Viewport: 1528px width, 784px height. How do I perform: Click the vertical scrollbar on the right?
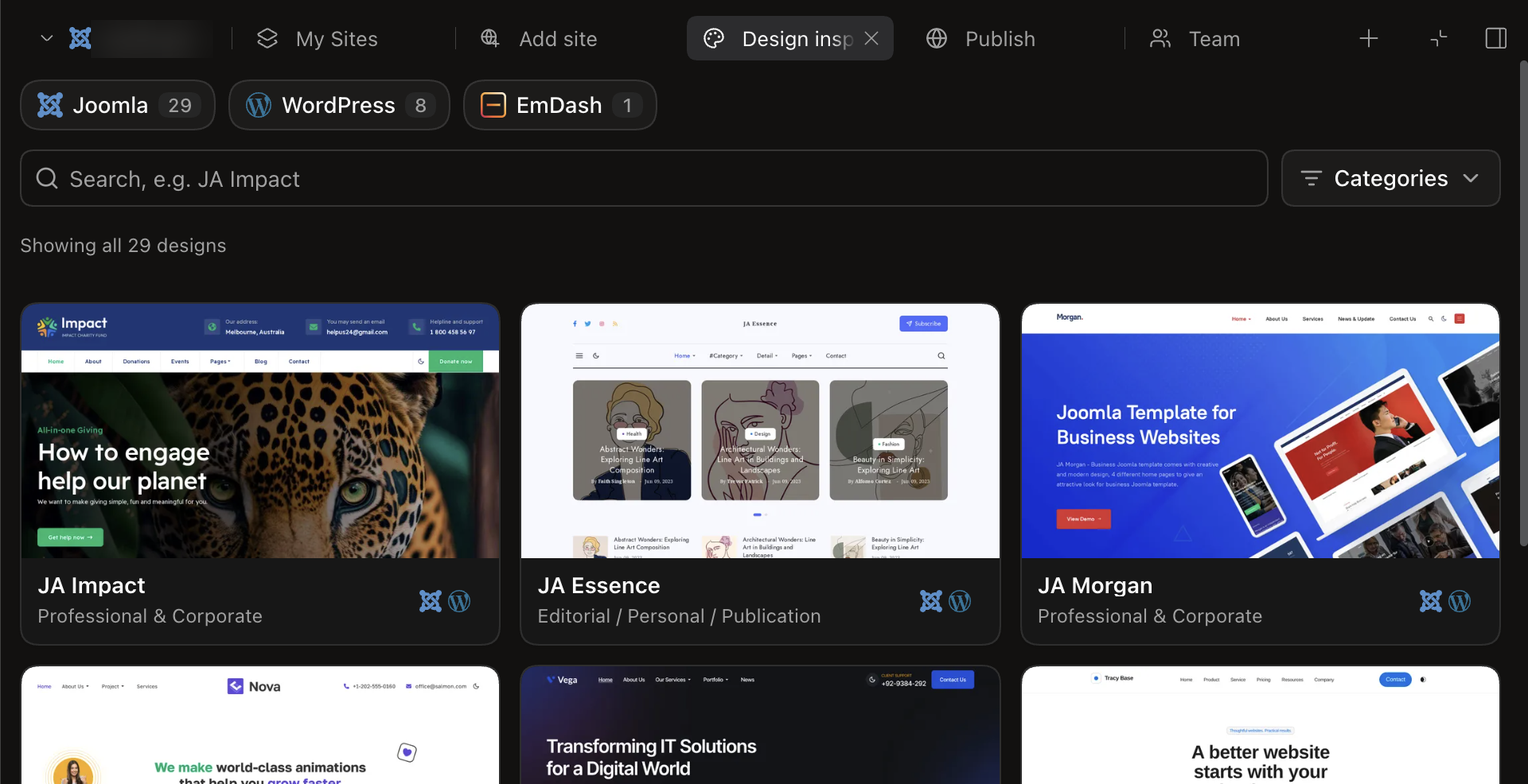1523,303
